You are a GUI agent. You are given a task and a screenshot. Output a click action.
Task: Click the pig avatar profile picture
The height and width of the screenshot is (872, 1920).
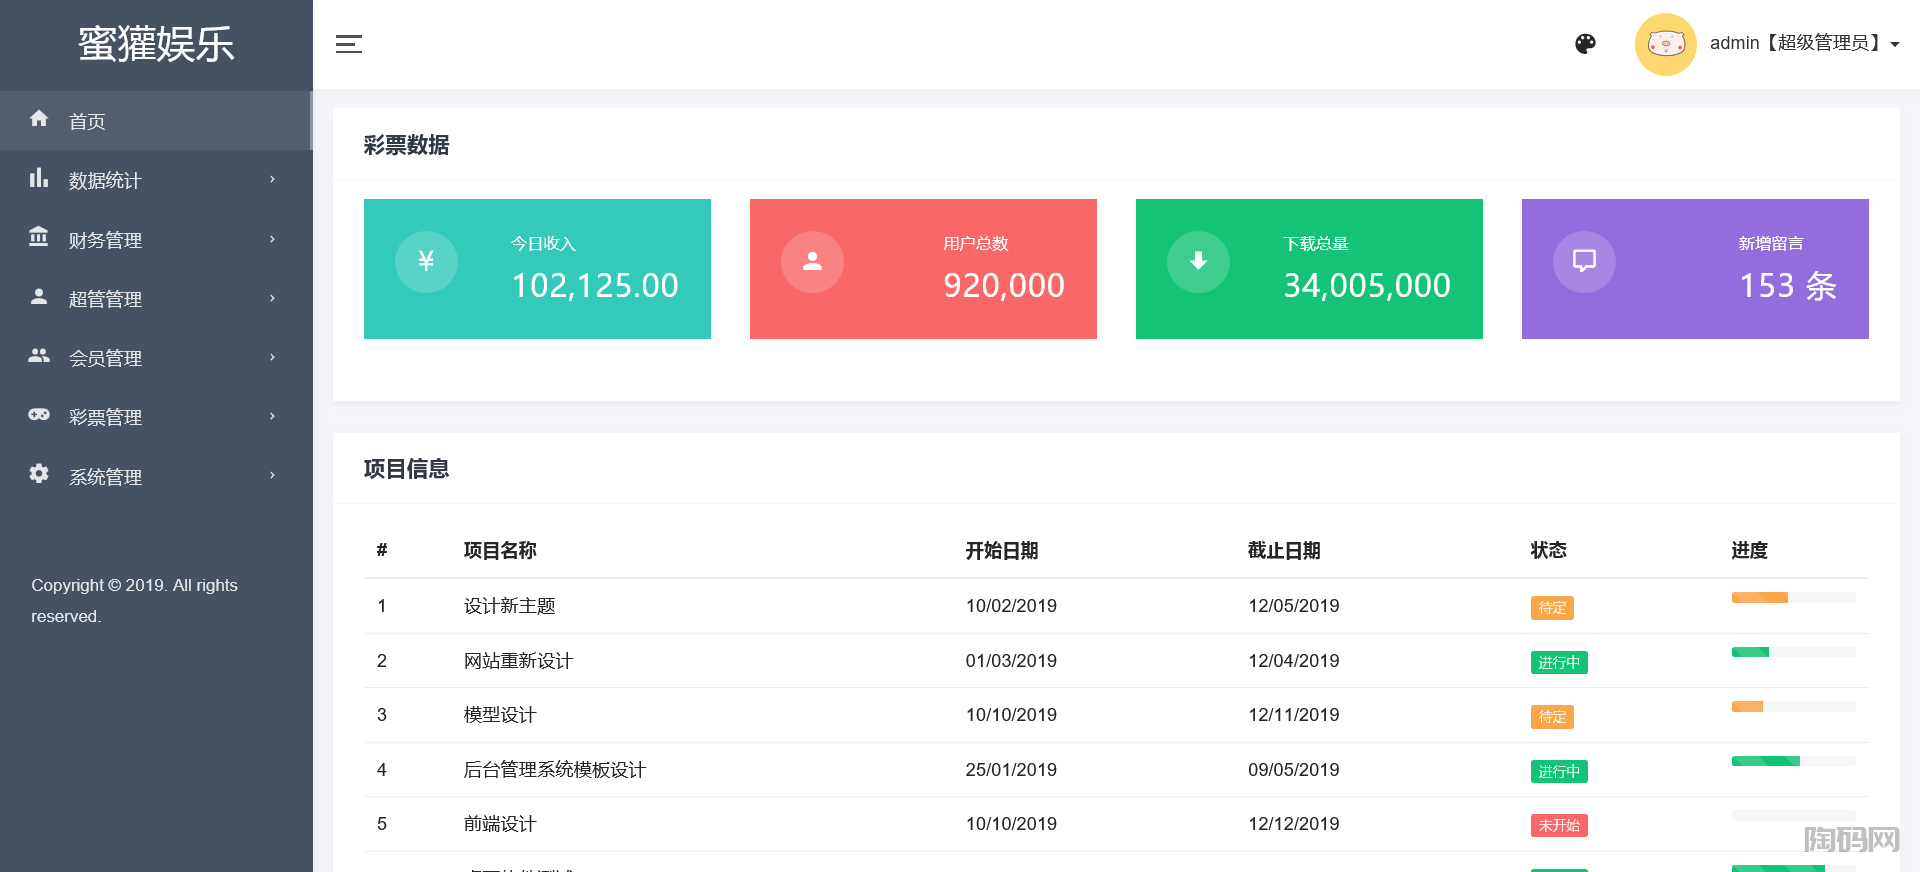(1665, 44)
